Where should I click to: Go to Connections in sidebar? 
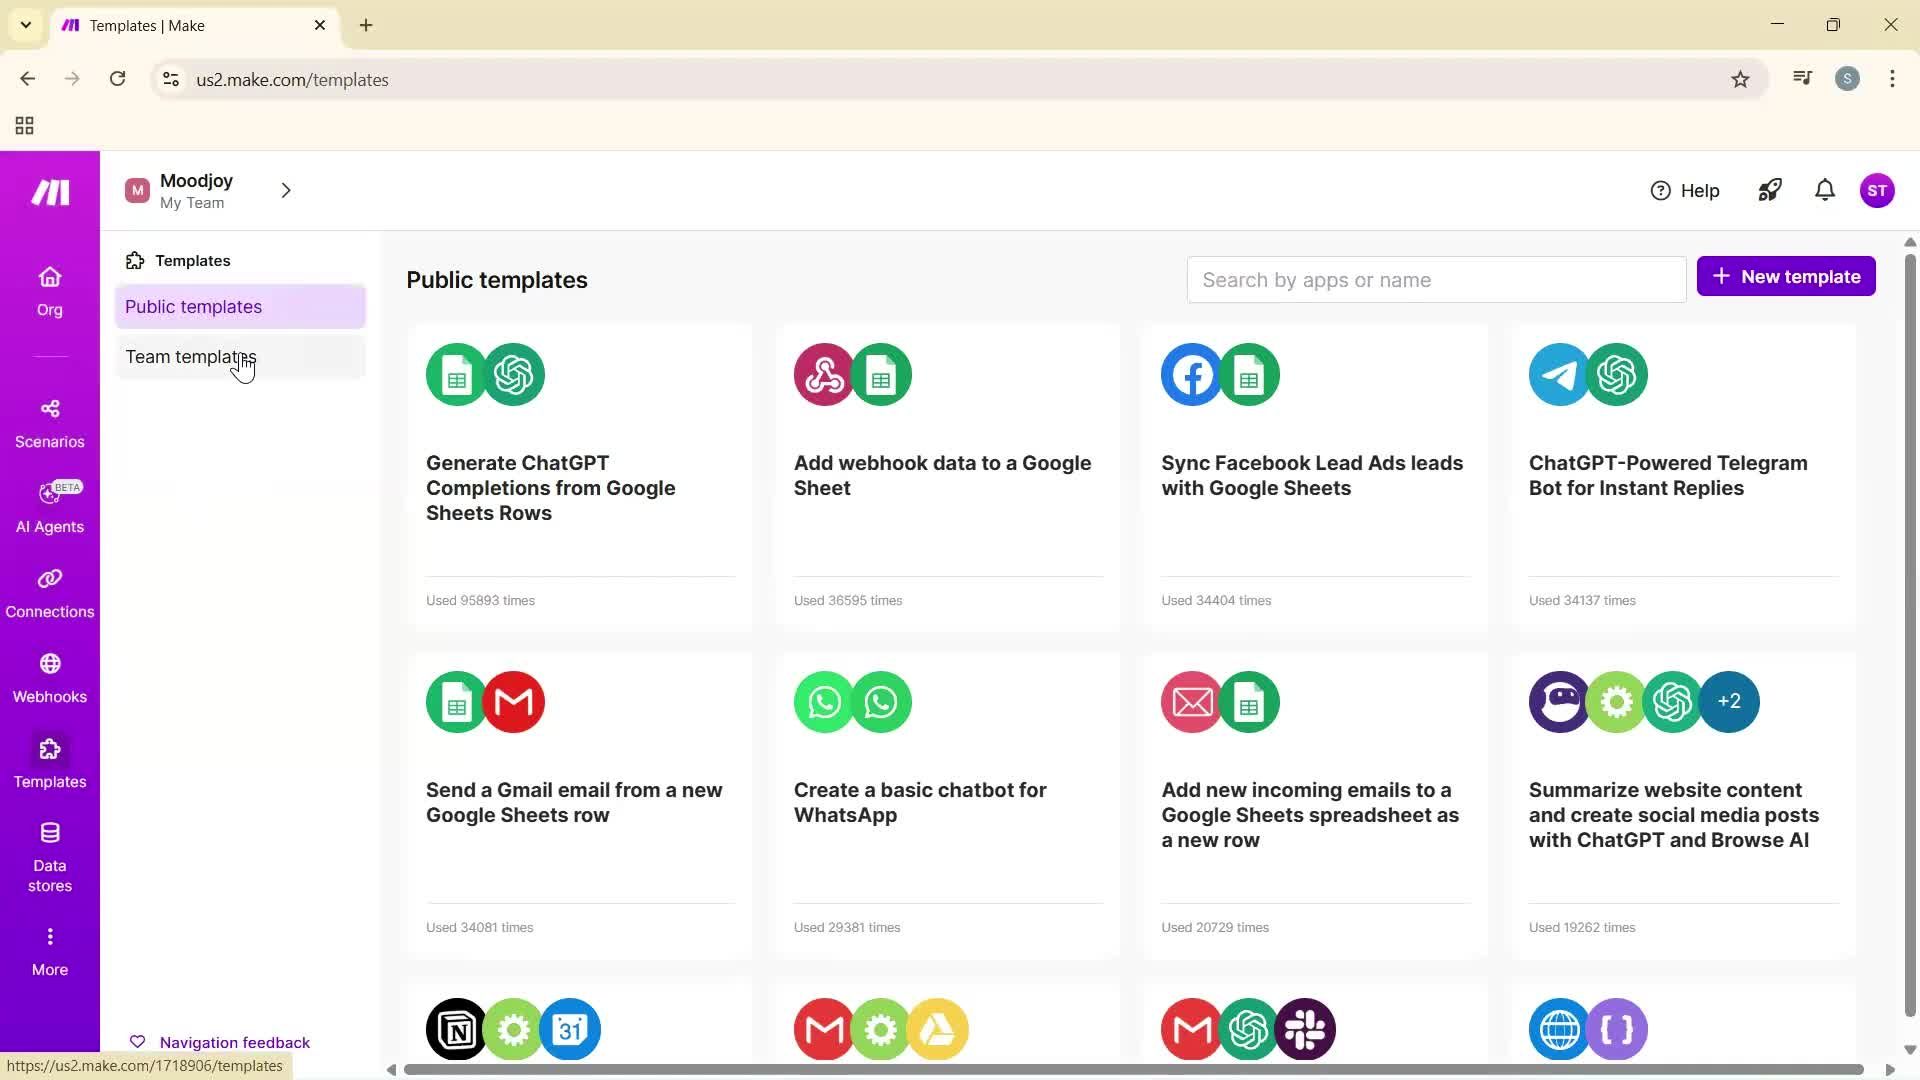click(49, 593)
